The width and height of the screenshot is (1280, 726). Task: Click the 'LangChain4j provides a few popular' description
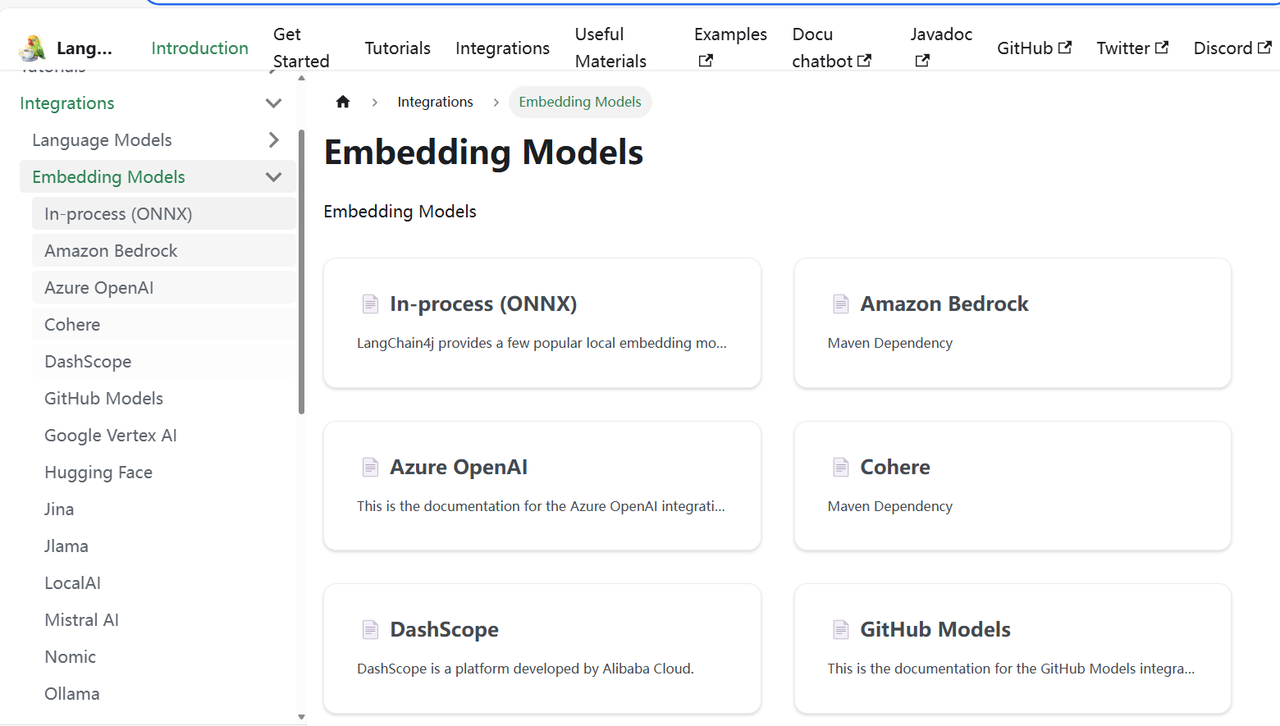click(x=542, y=343)
